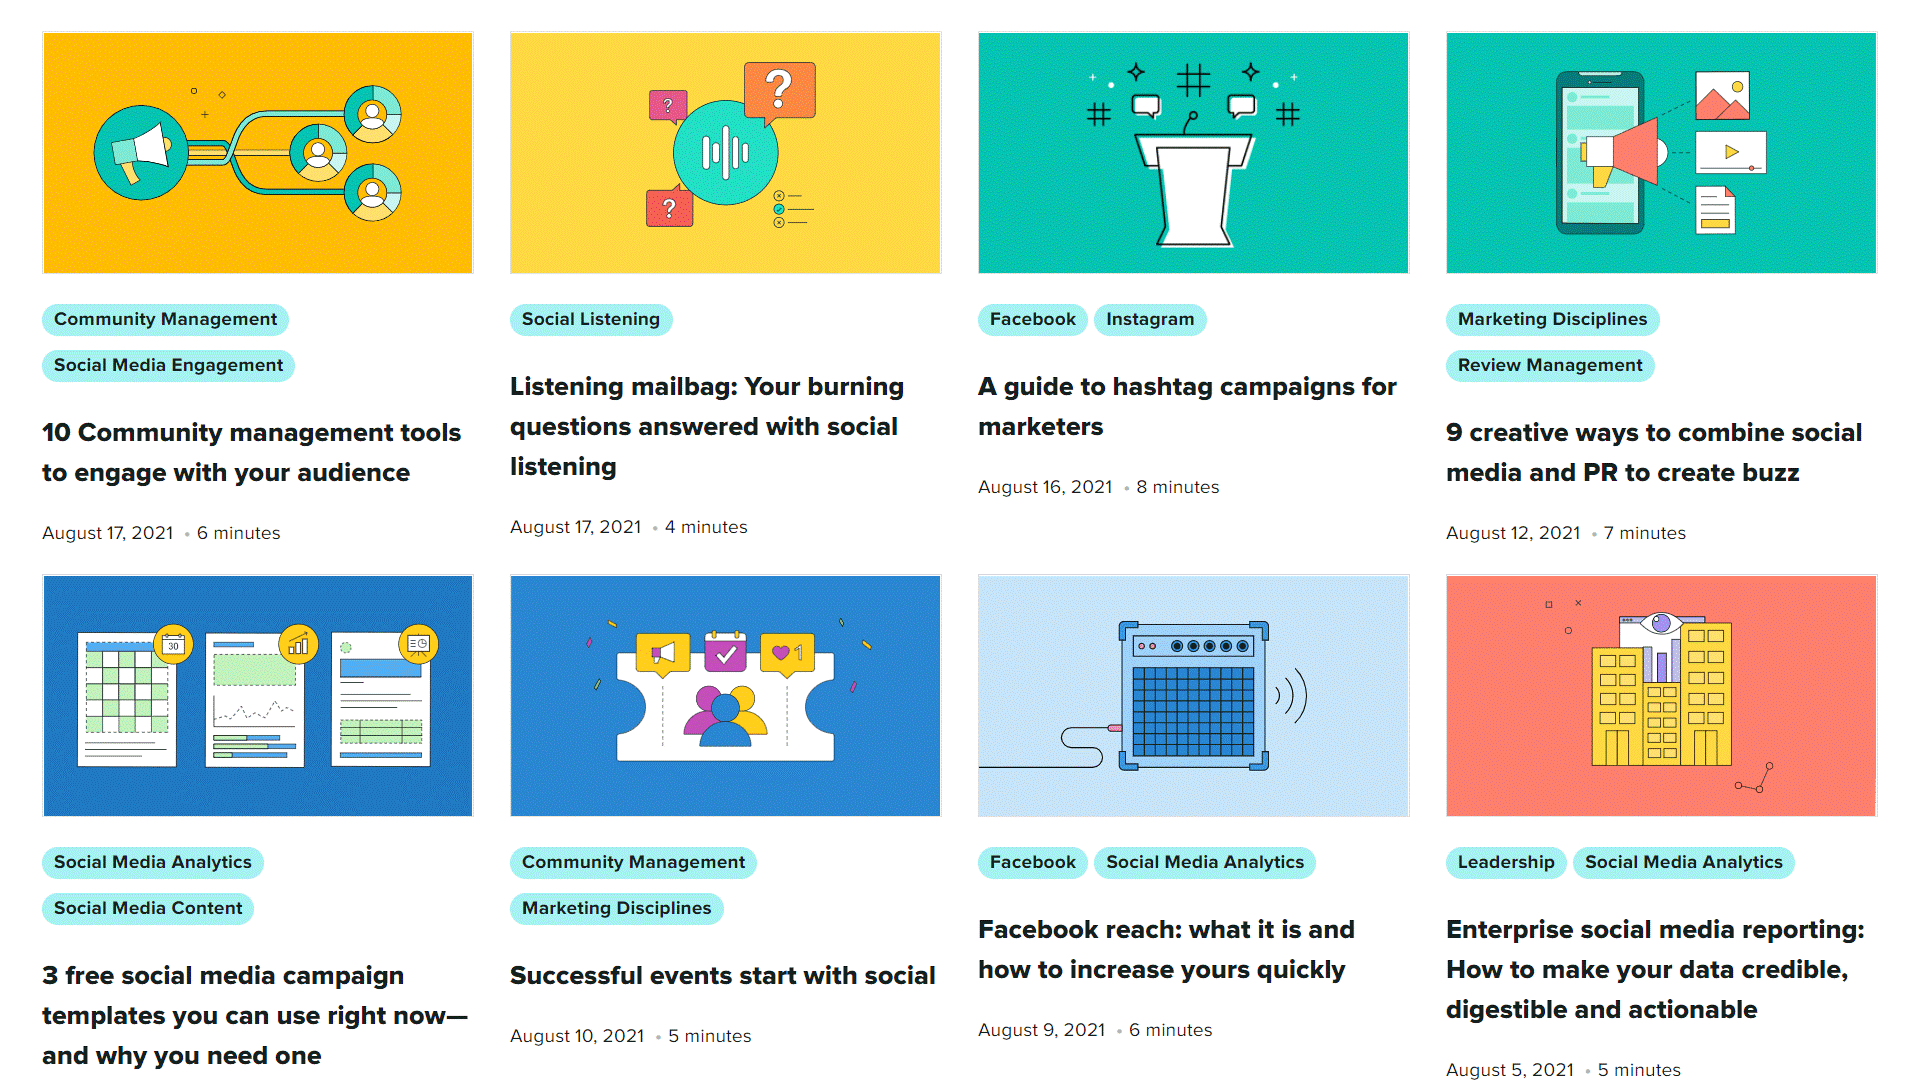Screen dimensions: 1920x1085
Task: Open the Leadership category tag
Action: coord(1505,863)
